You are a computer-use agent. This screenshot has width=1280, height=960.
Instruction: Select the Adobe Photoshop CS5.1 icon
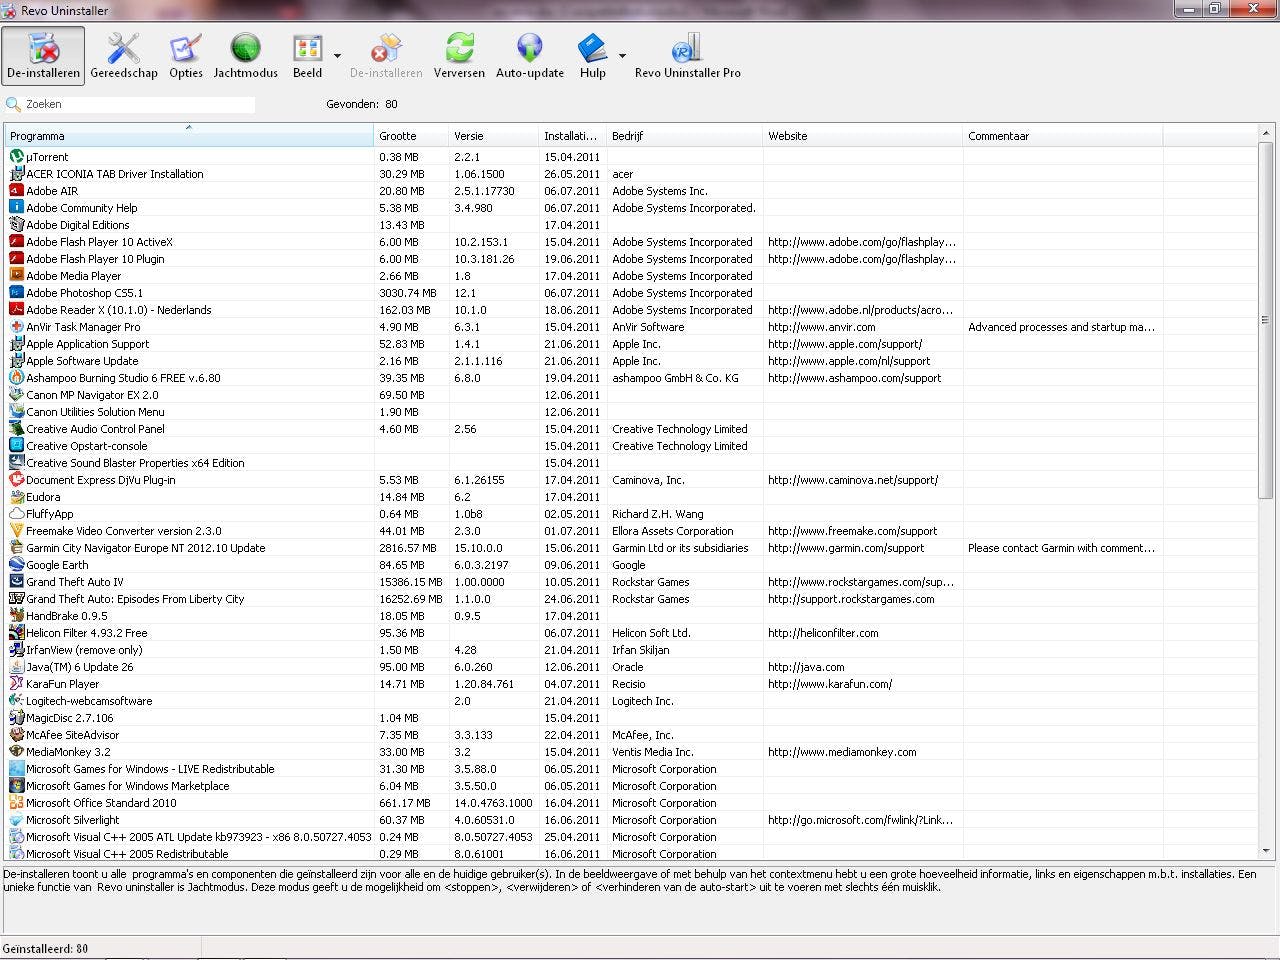(17, 293)
